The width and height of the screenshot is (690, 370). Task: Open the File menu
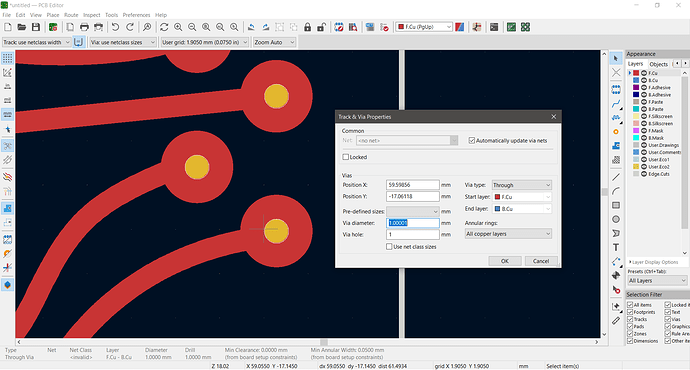[7, 15]
